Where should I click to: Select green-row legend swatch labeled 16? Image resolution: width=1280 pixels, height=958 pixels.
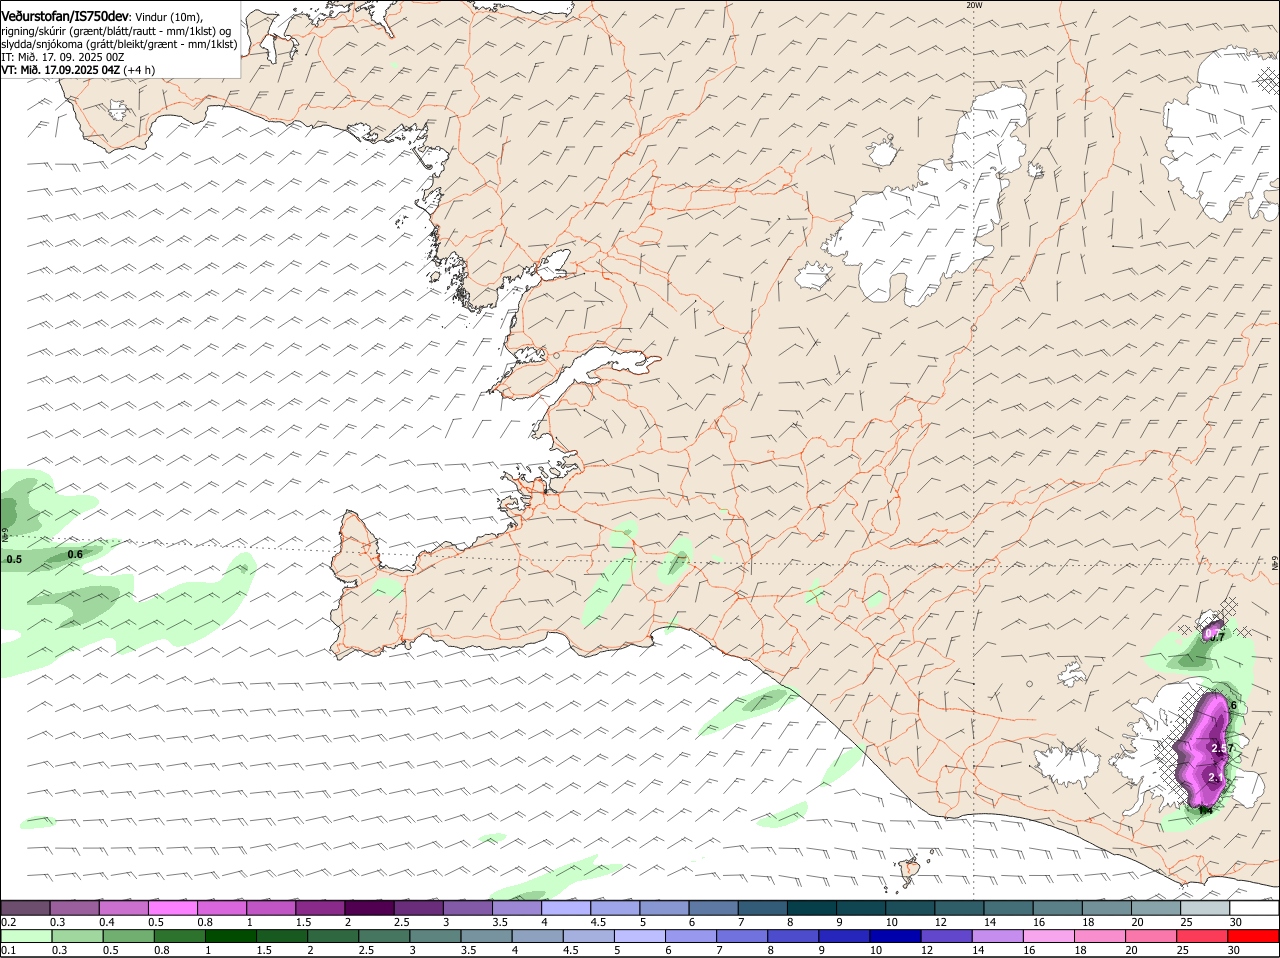1049,936
